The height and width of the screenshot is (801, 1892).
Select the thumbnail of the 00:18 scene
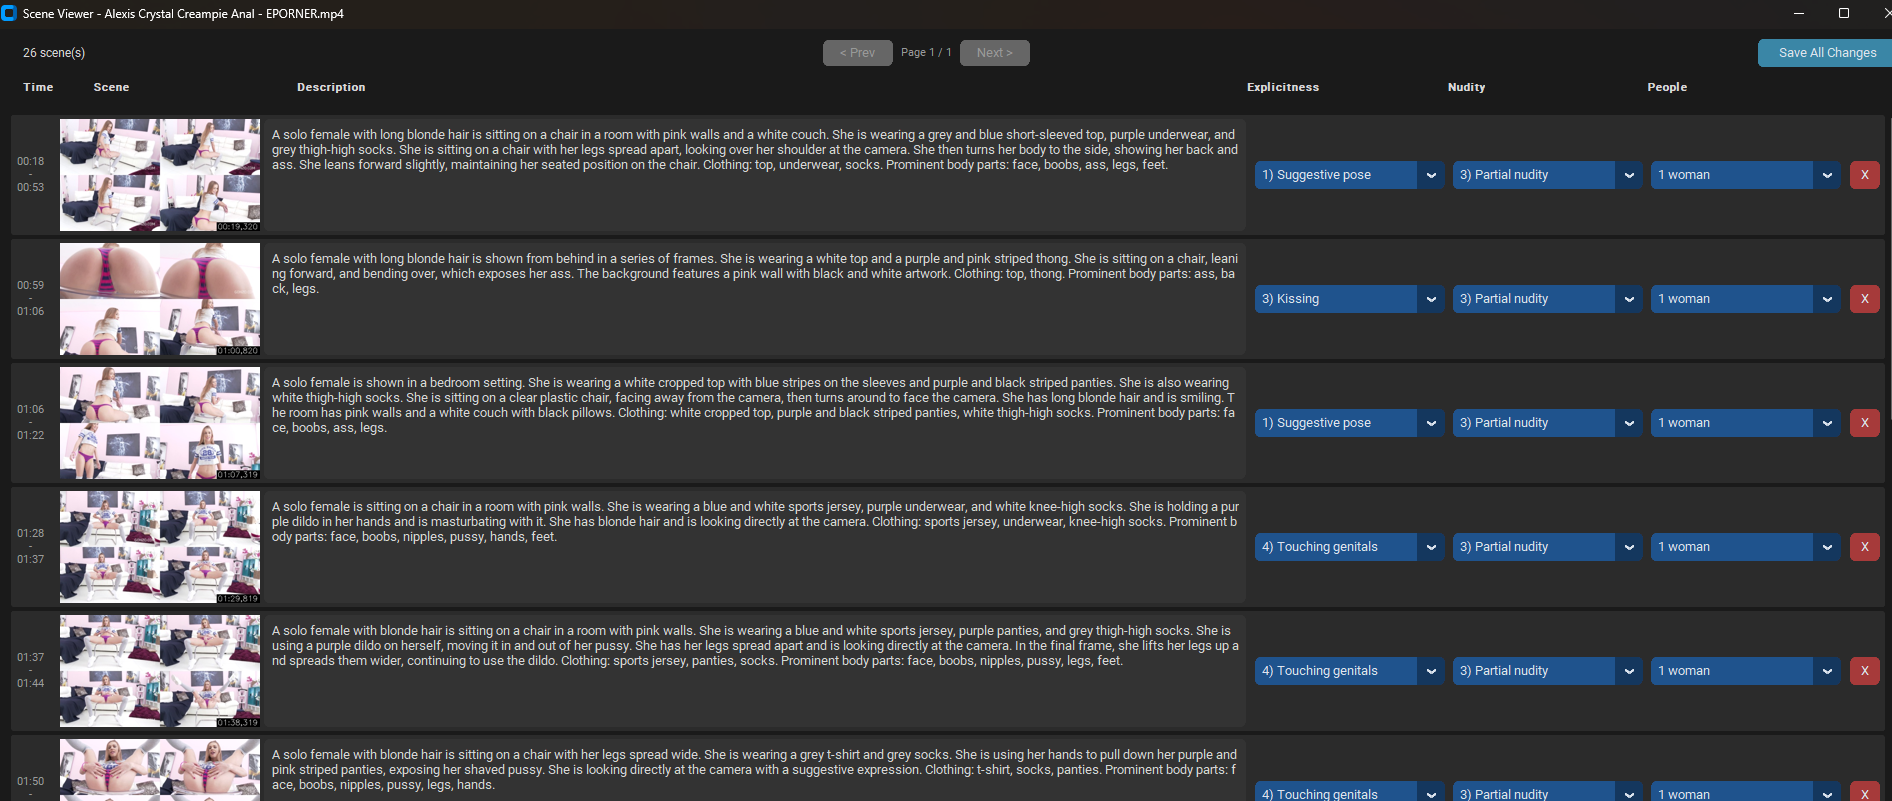click(160, 175)
